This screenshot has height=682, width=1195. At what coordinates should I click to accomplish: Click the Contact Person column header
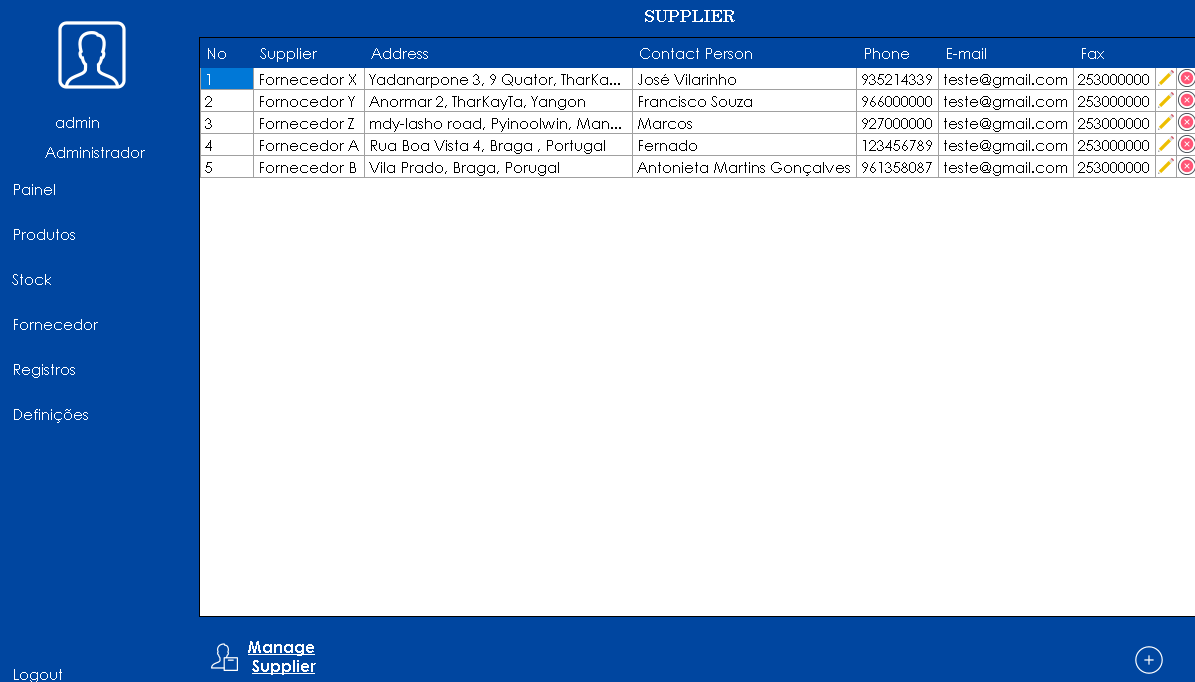pyautogui.click(x=696, y=54)
